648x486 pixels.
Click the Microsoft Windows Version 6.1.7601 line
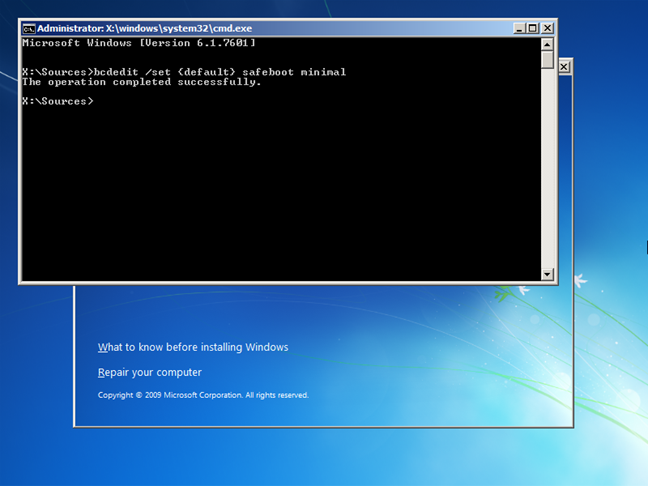coord(139,43)
